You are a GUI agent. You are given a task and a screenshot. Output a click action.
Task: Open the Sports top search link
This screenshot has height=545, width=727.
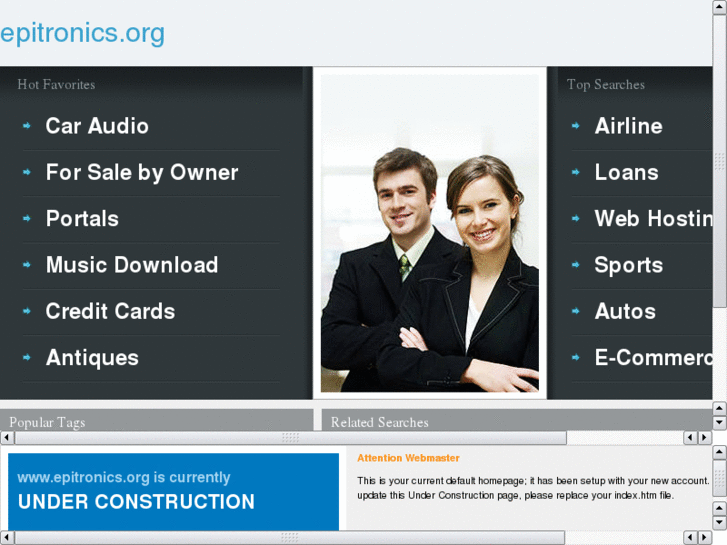[x=628, y=265]
